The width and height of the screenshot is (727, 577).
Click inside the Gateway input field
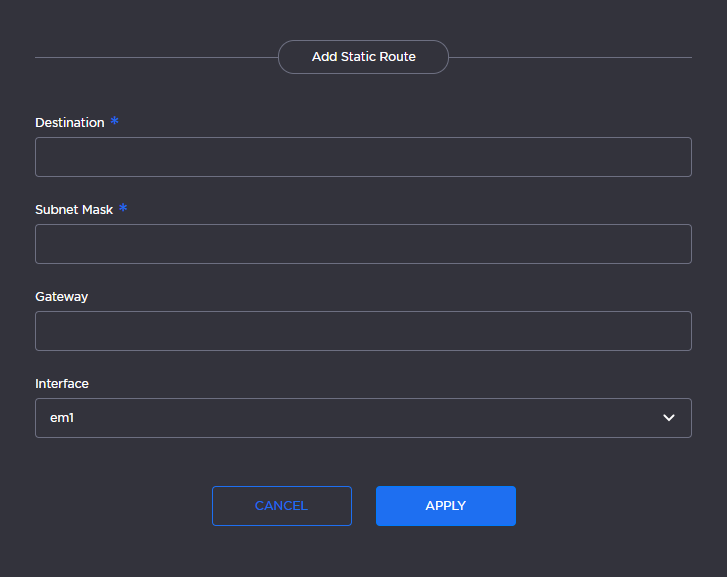point(363,331)
